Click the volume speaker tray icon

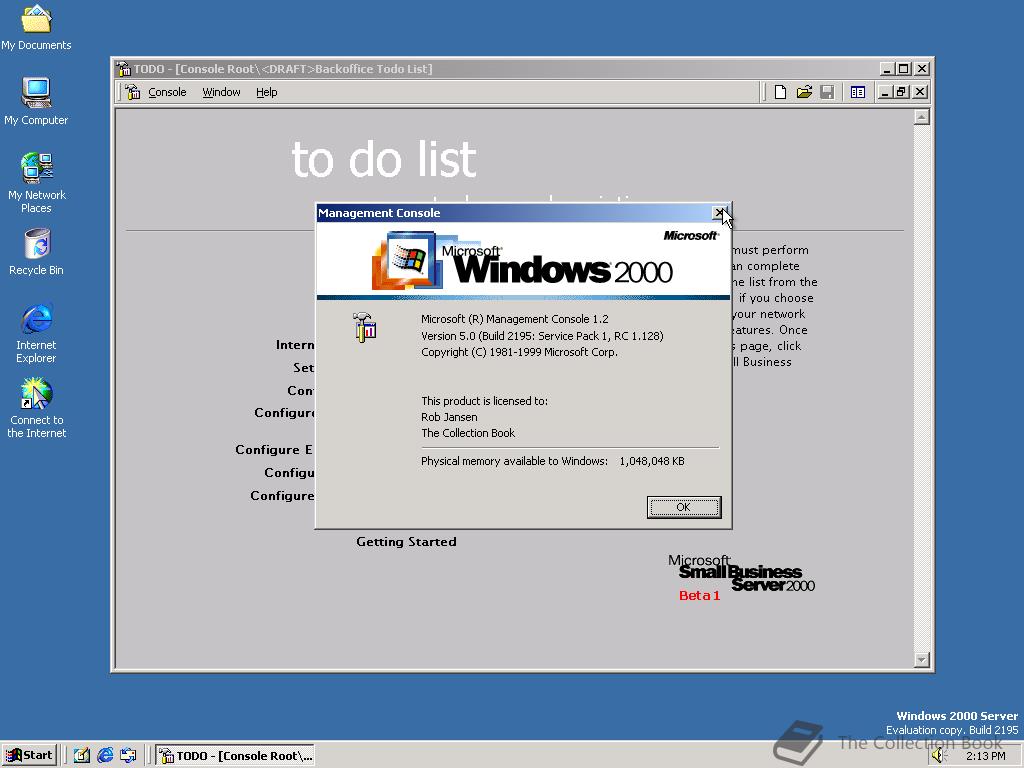[938, 756]
